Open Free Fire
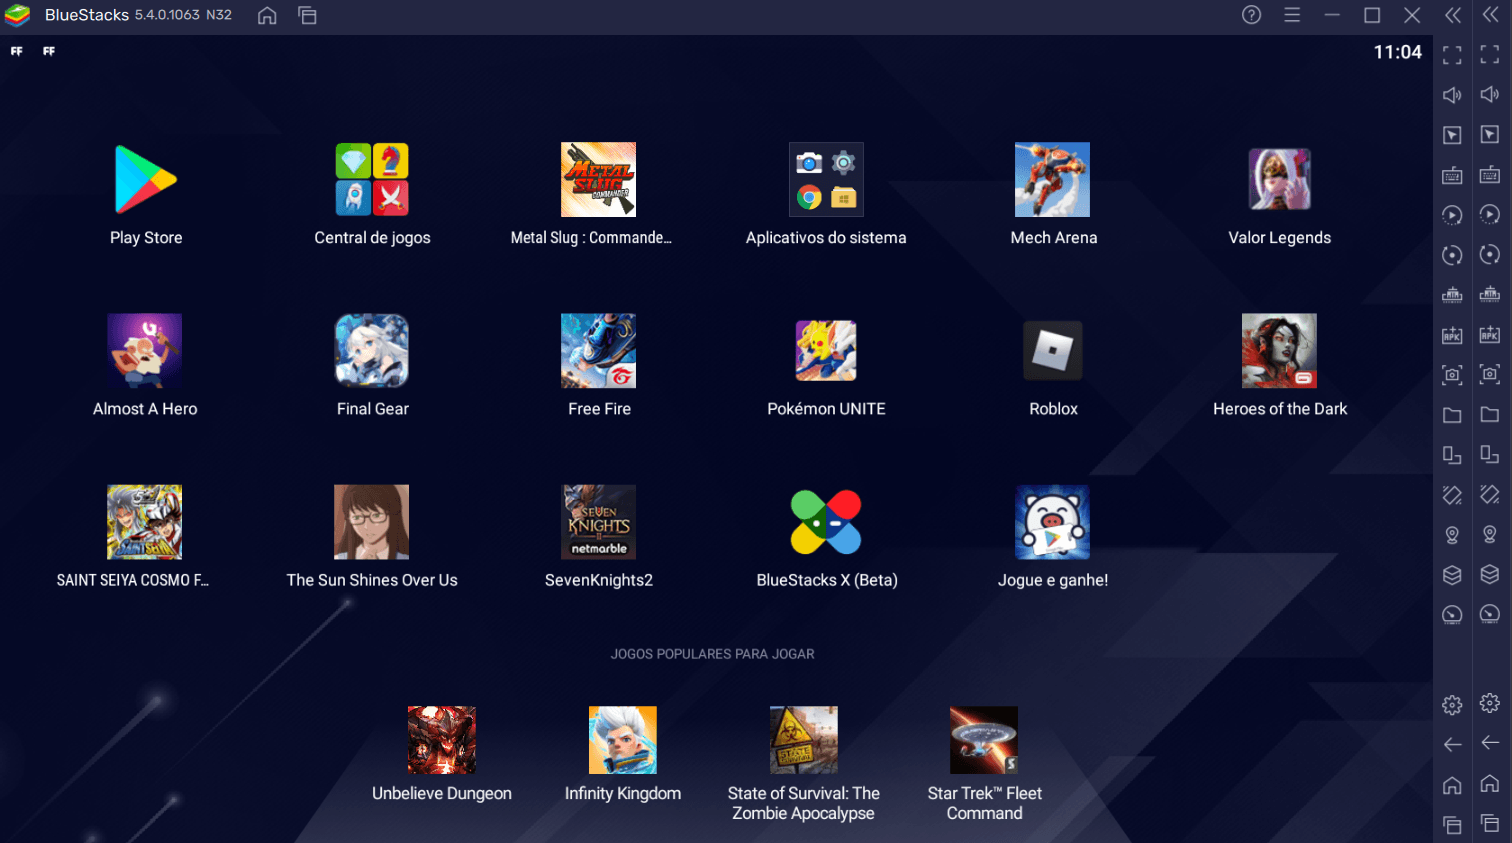 click(x=598, y=351)
